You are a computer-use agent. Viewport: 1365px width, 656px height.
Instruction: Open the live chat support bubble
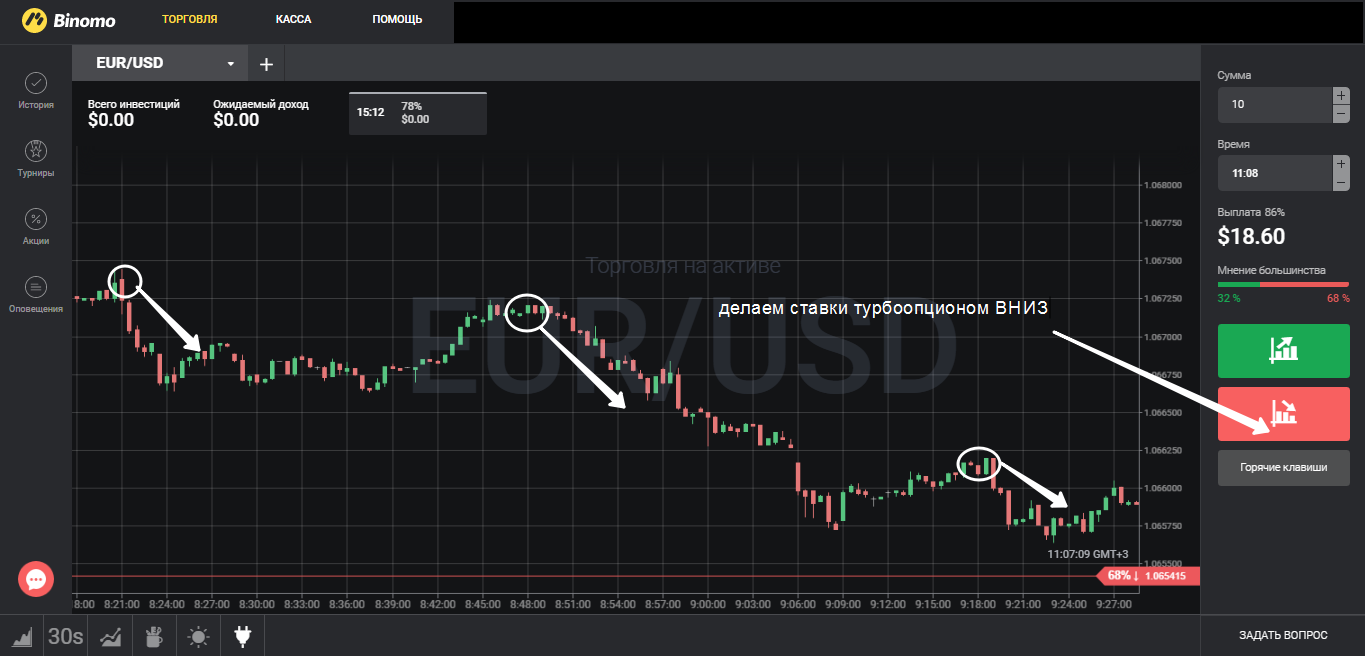pyautogui.click(x=36, y=579)
